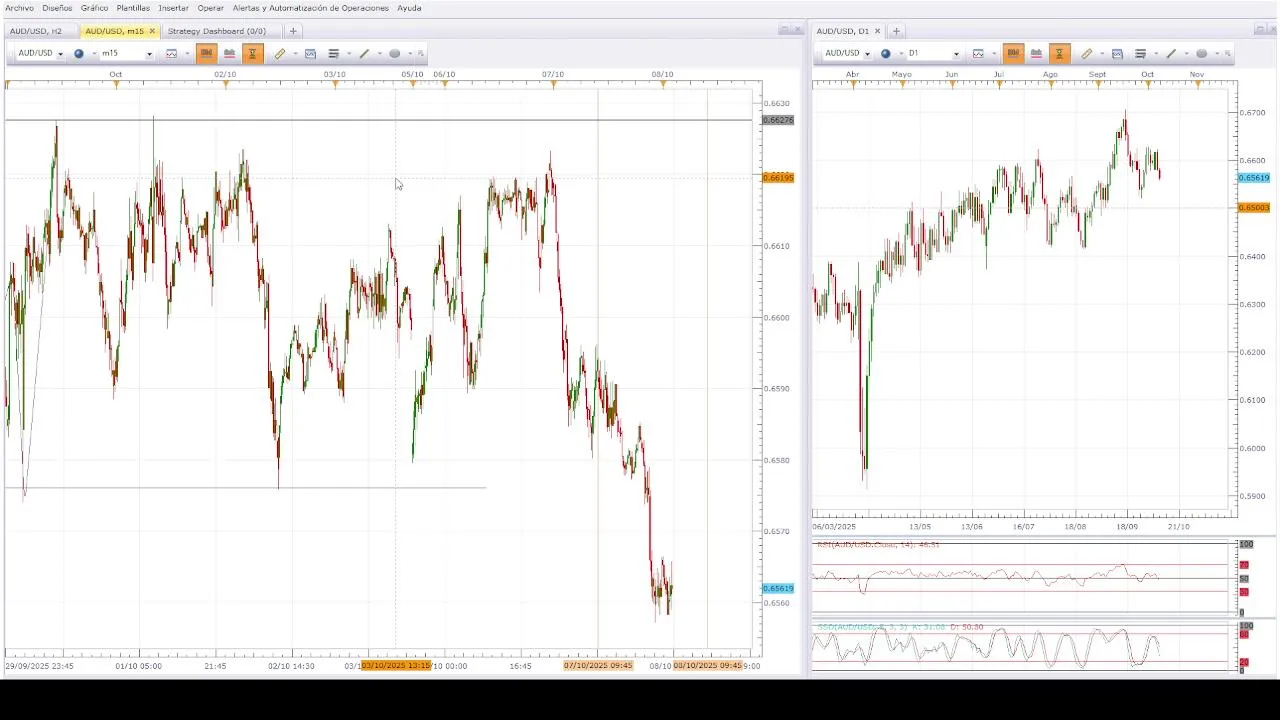1280x720 pixels.
Task: Select the ruler measure tool in m15 toolbar
Action: 279,53
